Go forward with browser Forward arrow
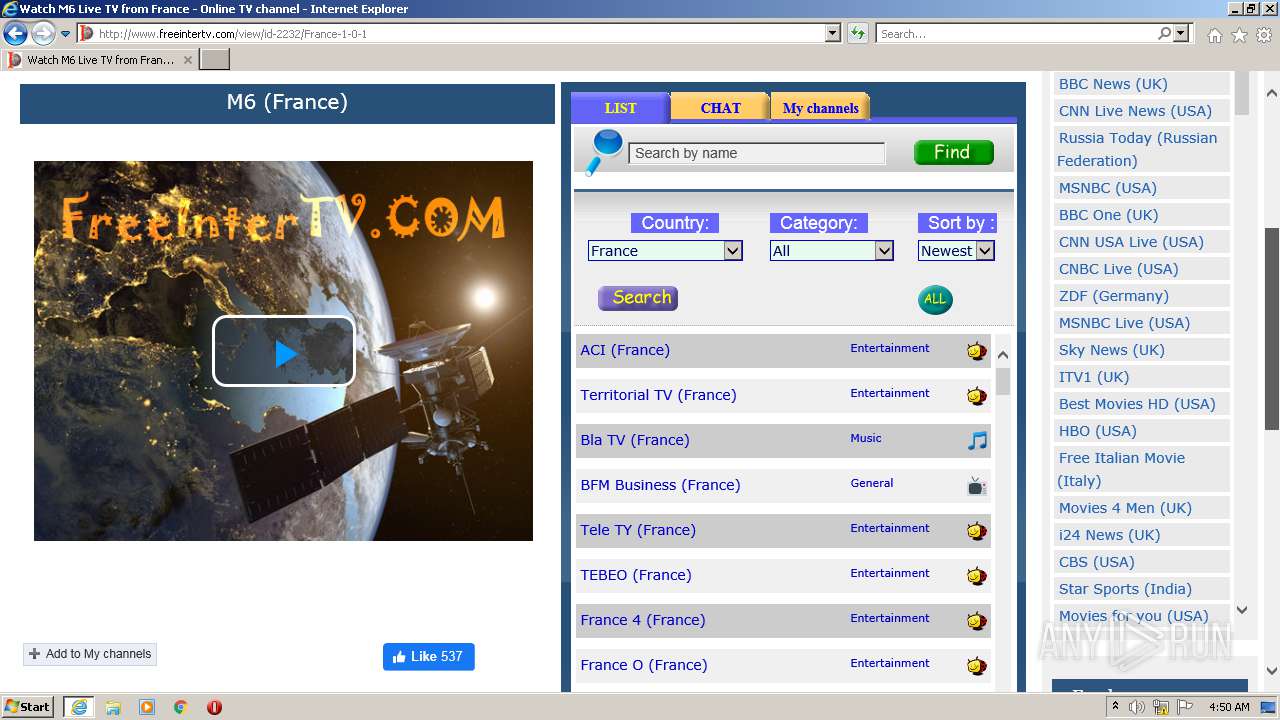The image size is (1280, 720). coord(43,34)
